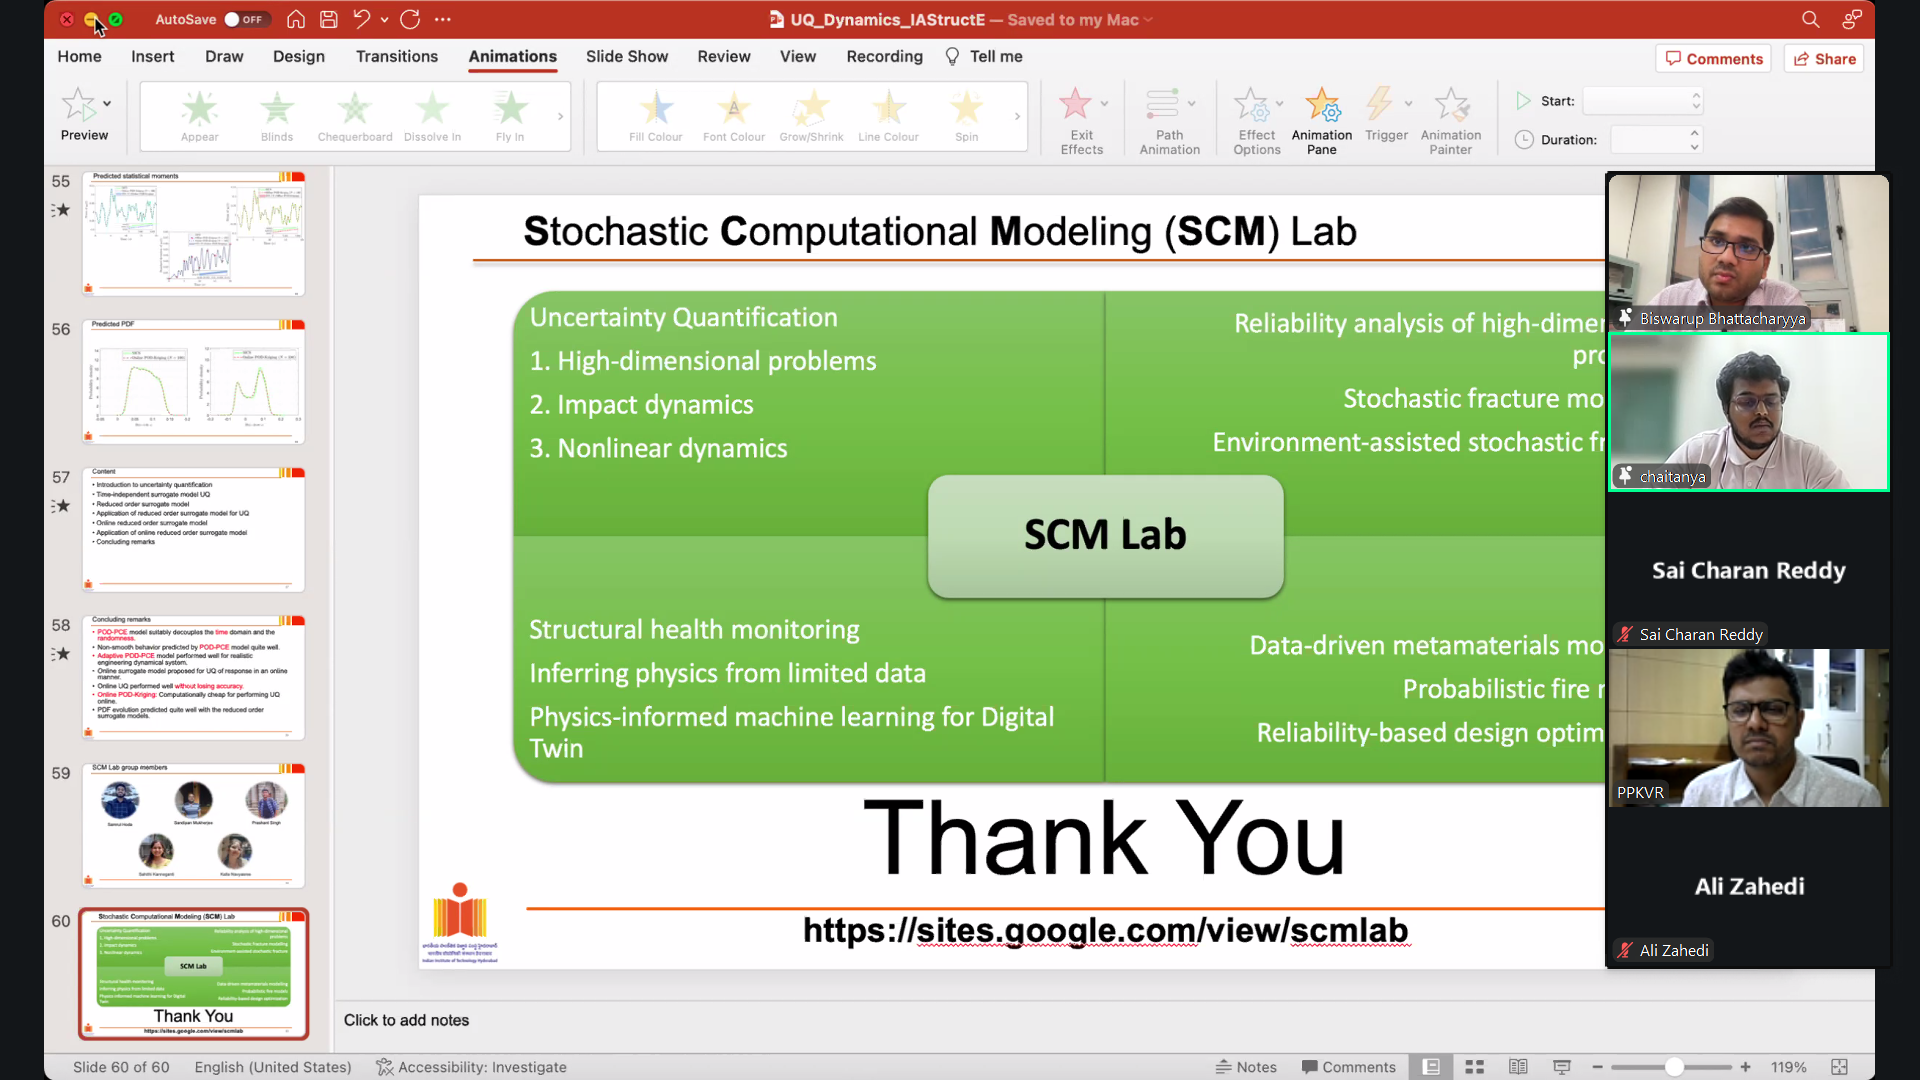The width and height of the screenshot is (1920, 1080).
Task: Open the Transitions tab
Action: [396, 57]
